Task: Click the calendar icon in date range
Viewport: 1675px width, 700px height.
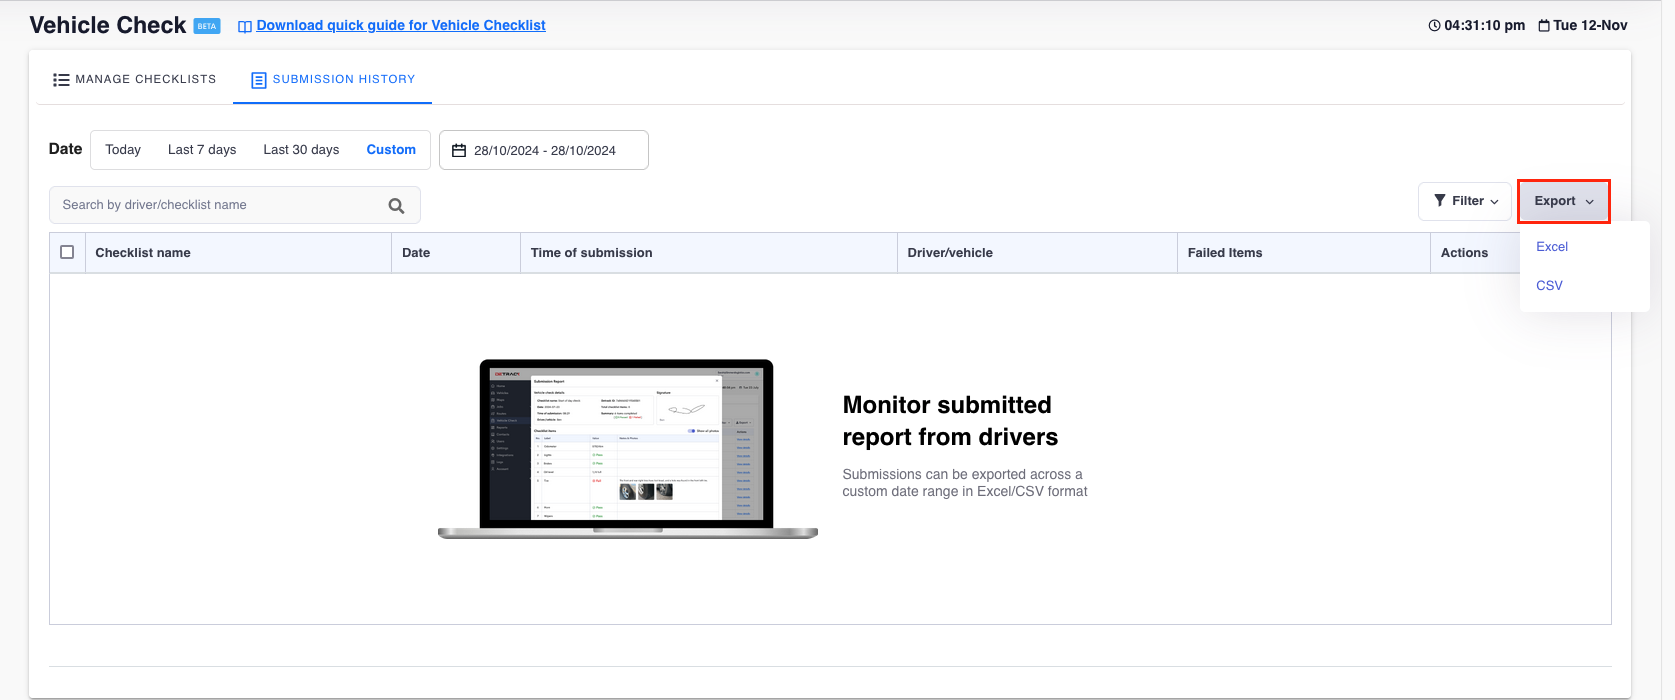Action: coord(459,151)
